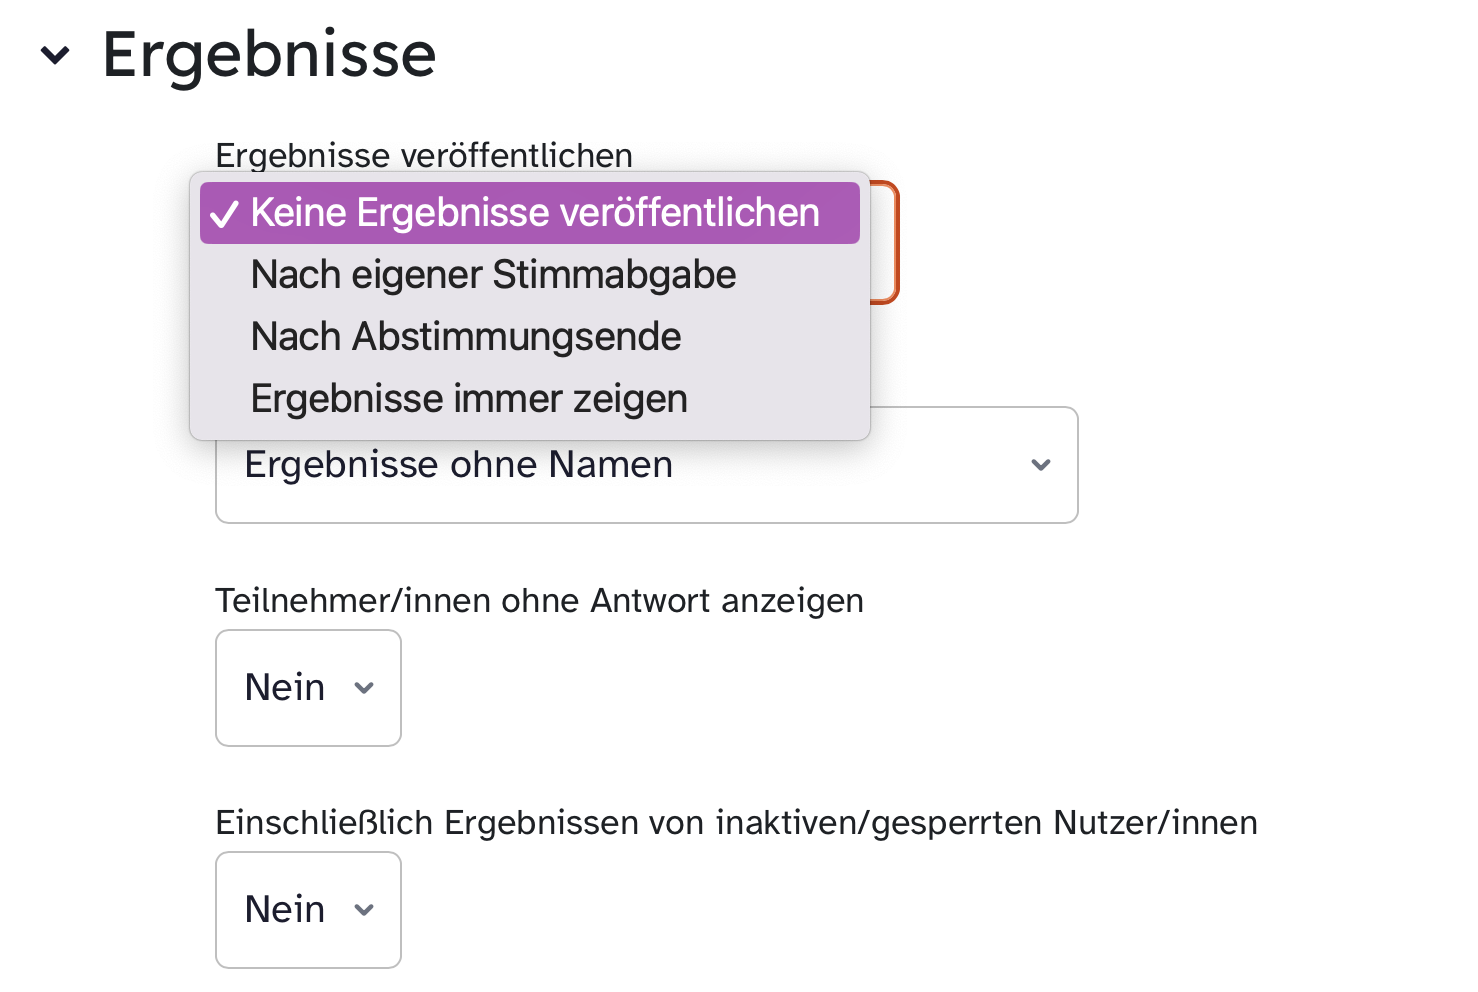Click the "Teilnehmer/innen ohne Antwort anzeigen" label
Screen dimensions: 1478x992
[539, 601]
